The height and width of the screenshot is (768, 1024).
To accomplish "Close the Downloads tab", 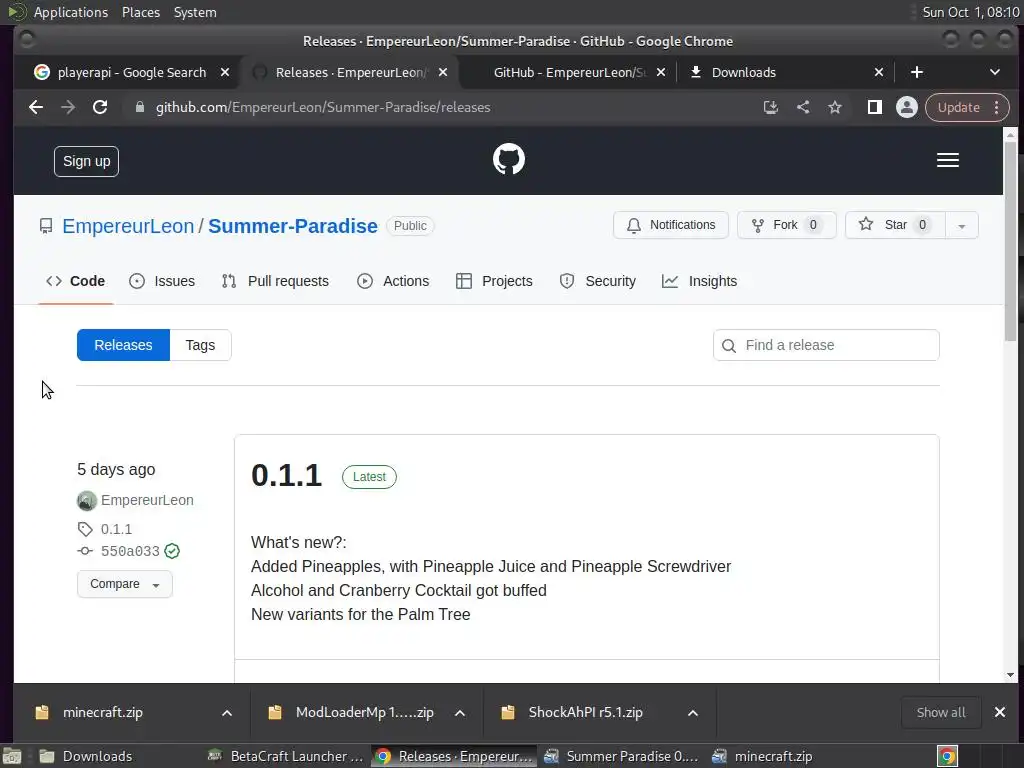I will [879, 72].
